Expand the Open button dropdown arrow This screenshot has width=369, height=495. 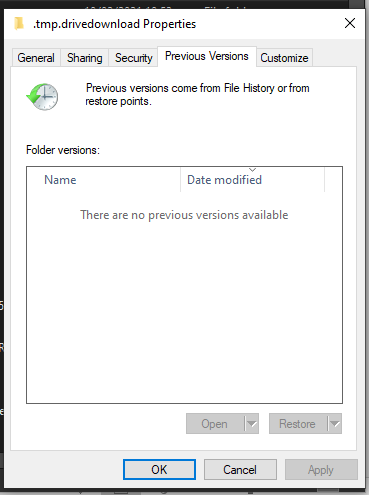(x=252, y=424)
